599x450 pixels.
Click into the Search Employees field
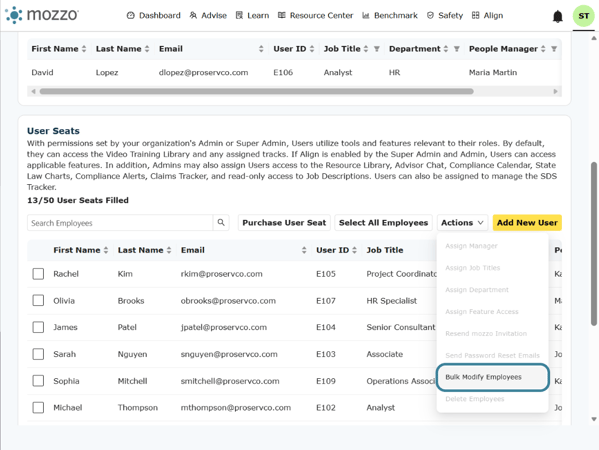[120, 223]
